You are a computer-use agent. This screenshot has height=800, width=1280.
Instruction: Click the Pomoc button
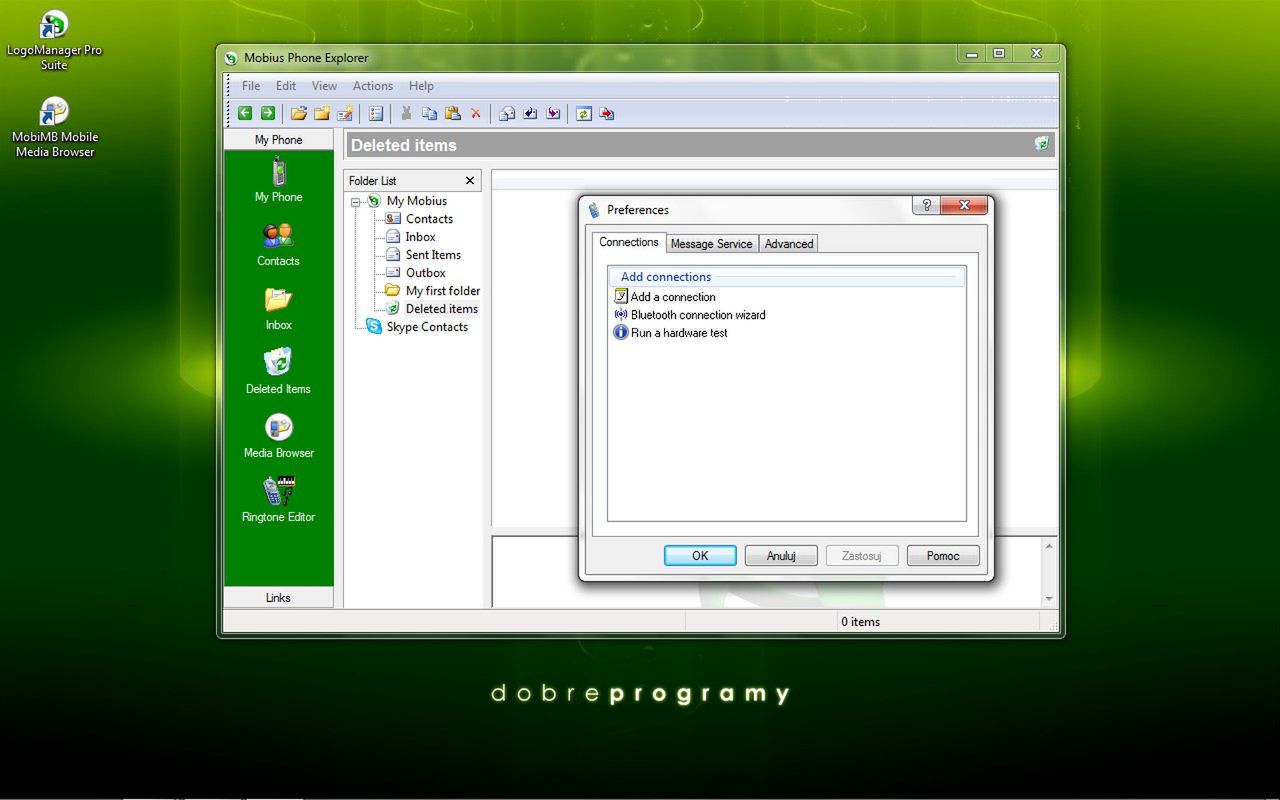point(943,556)
